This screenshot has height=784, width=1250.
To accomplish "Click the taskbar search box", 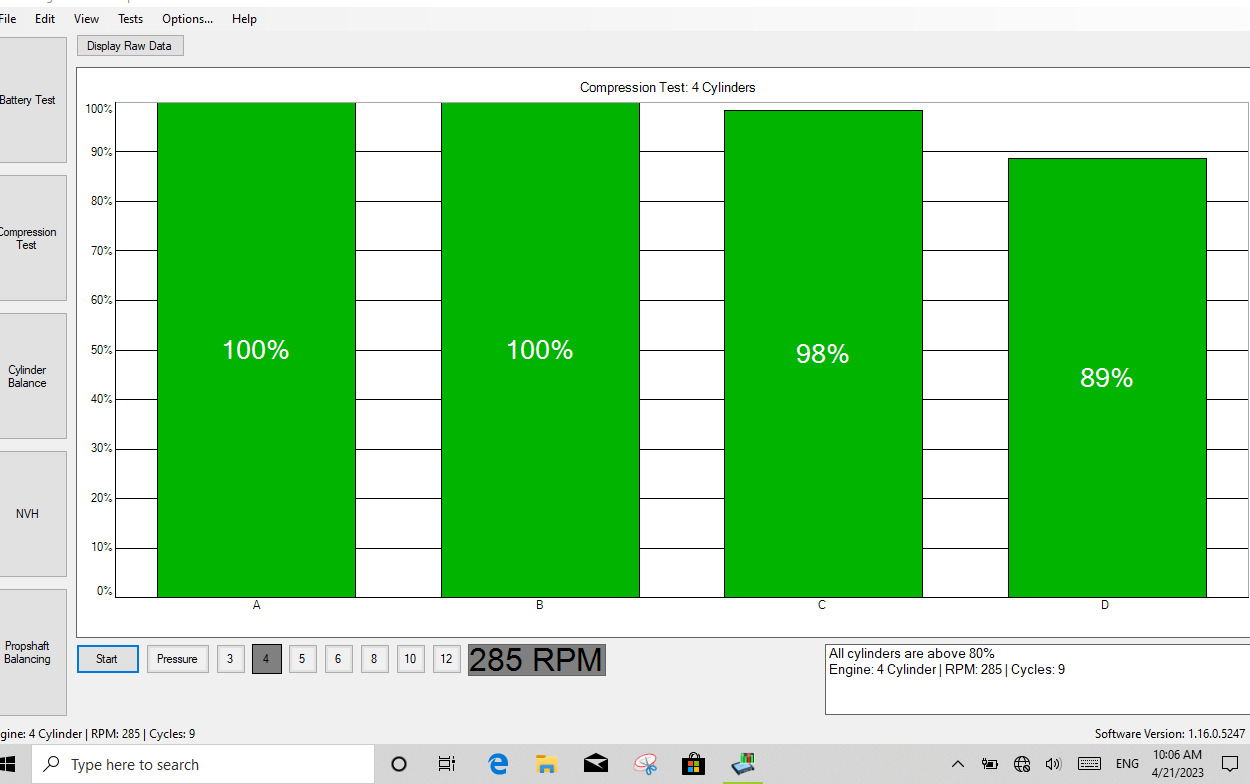I will pyautogui.click(x=203, y=765).
